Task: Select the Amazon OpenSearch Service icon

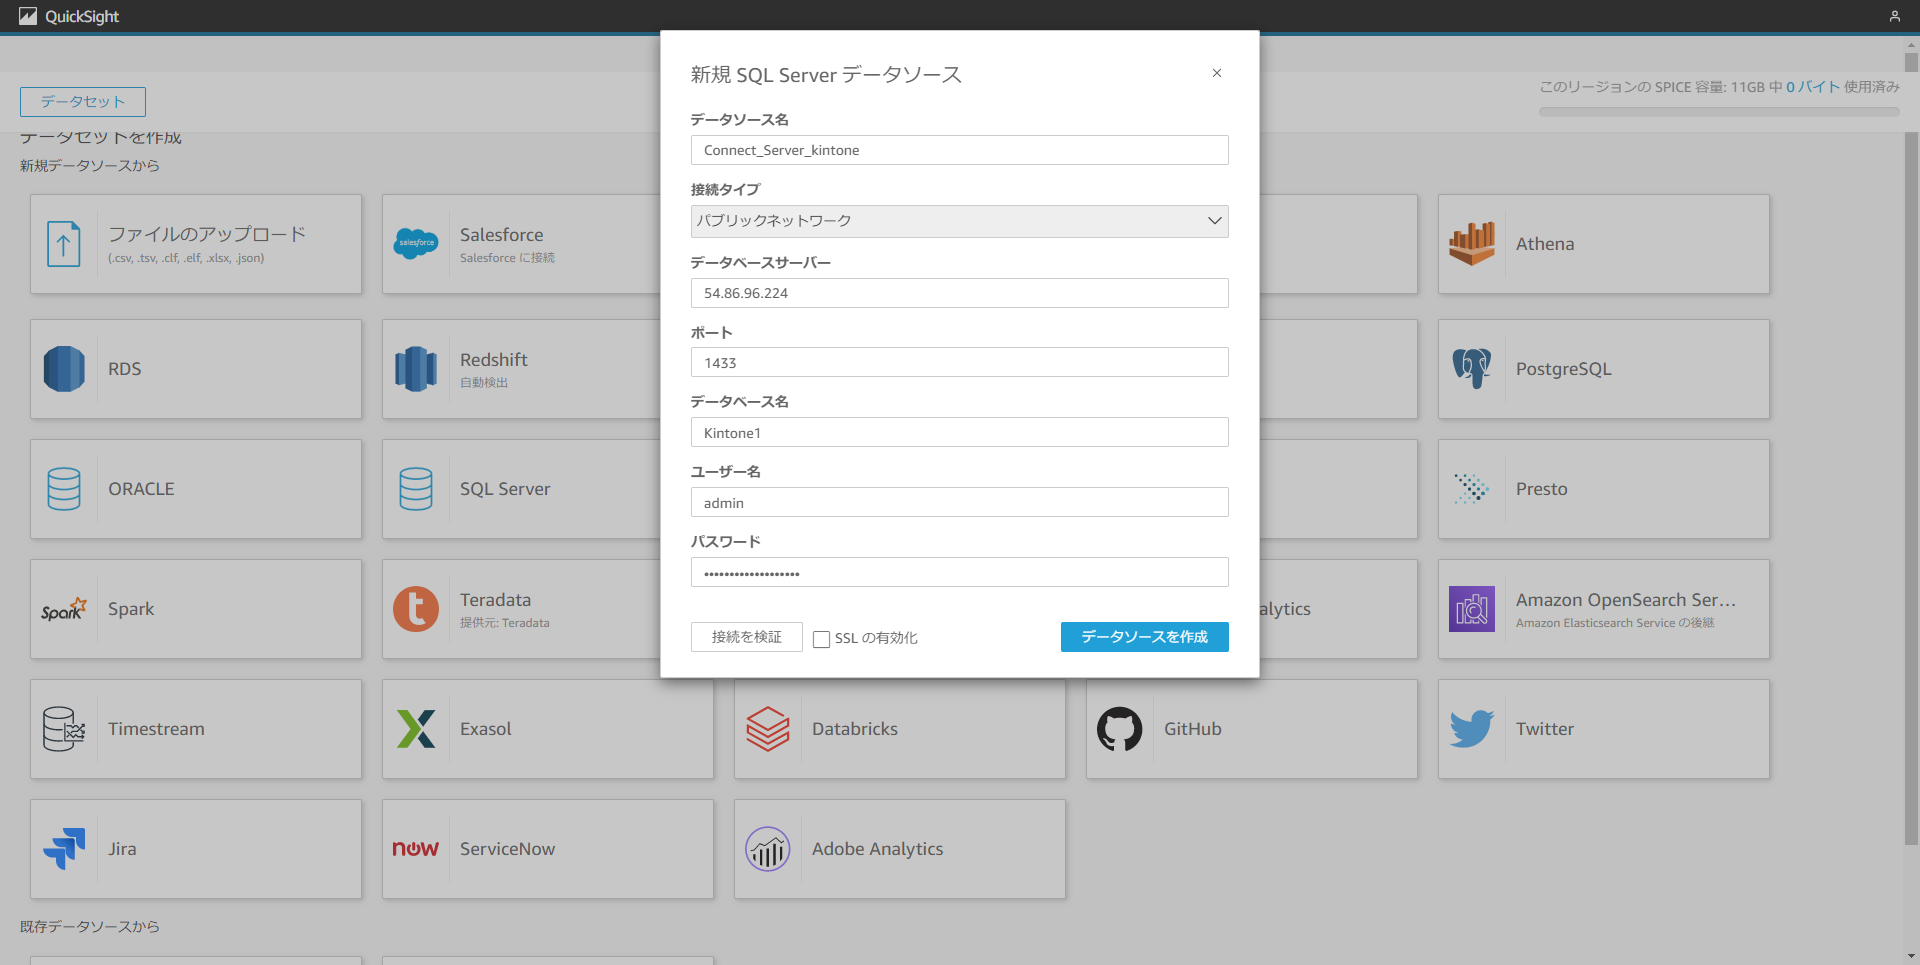Action: point(1472,609)
